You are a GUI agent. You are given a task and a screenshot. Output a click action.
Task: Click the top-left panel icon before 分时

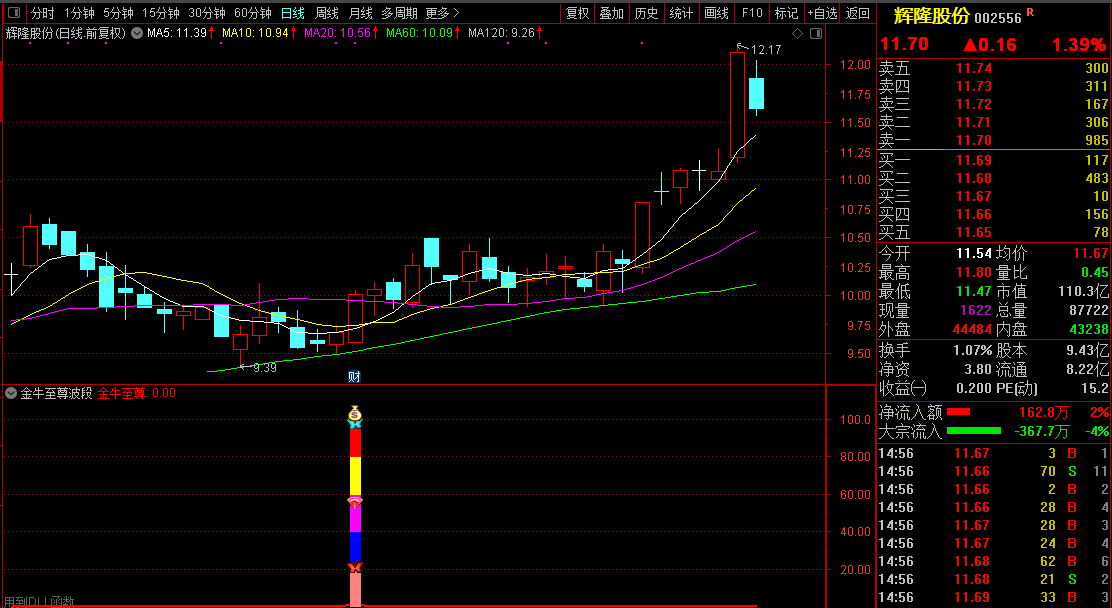pos(13,13)
